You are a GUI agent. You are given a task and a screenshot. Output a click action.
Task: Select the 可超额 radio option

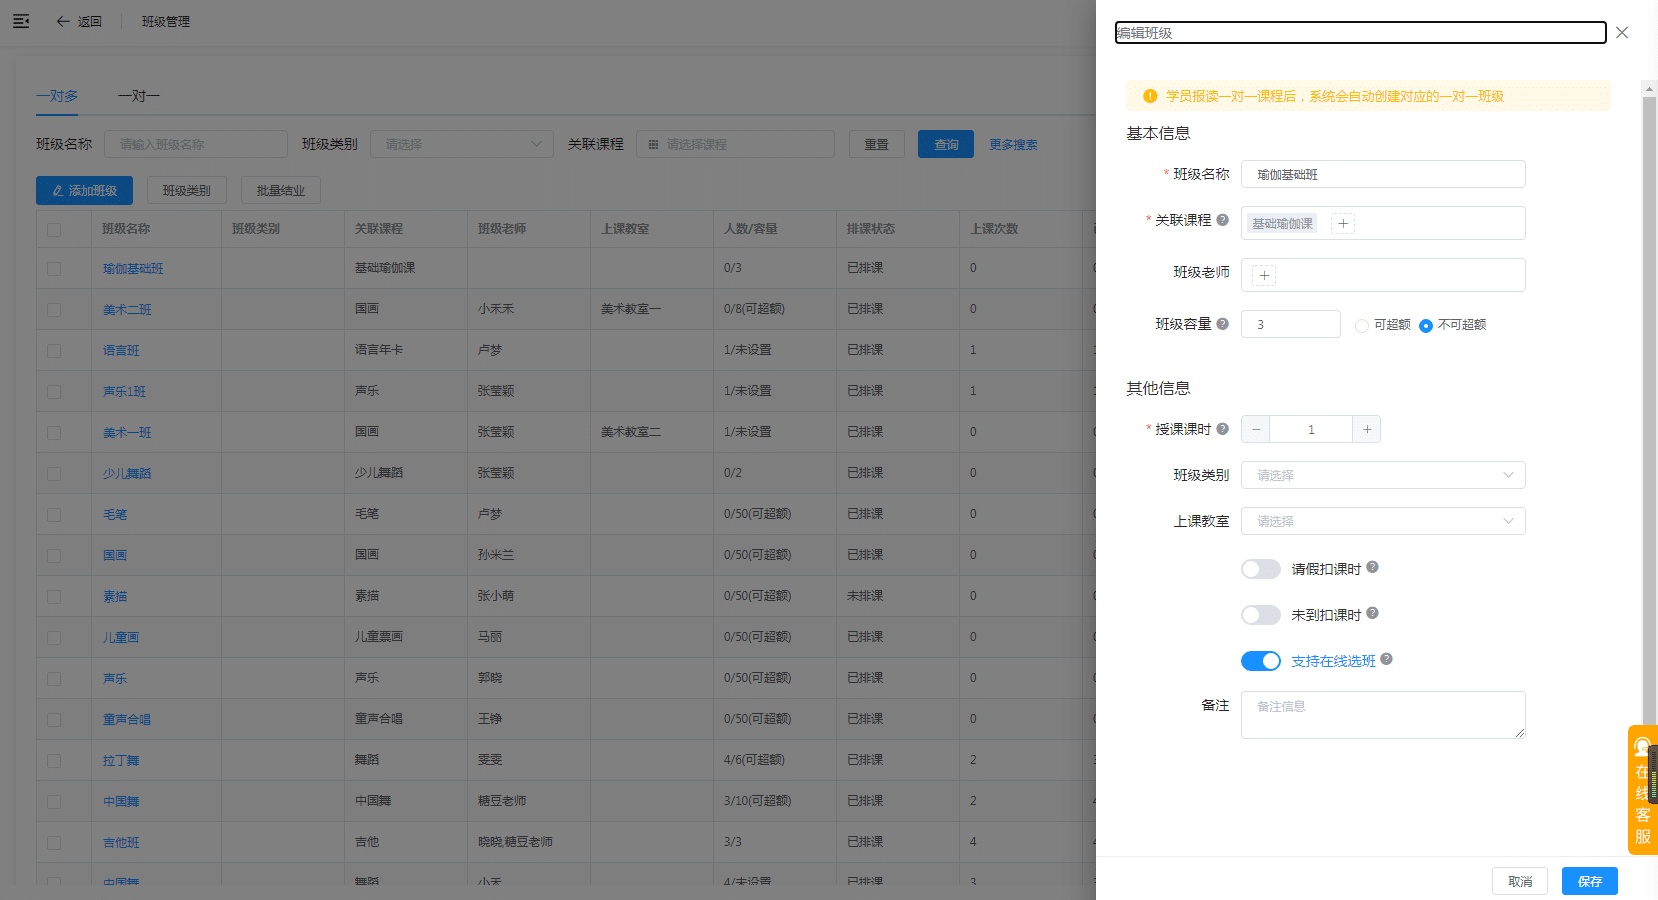[1361, 325]
